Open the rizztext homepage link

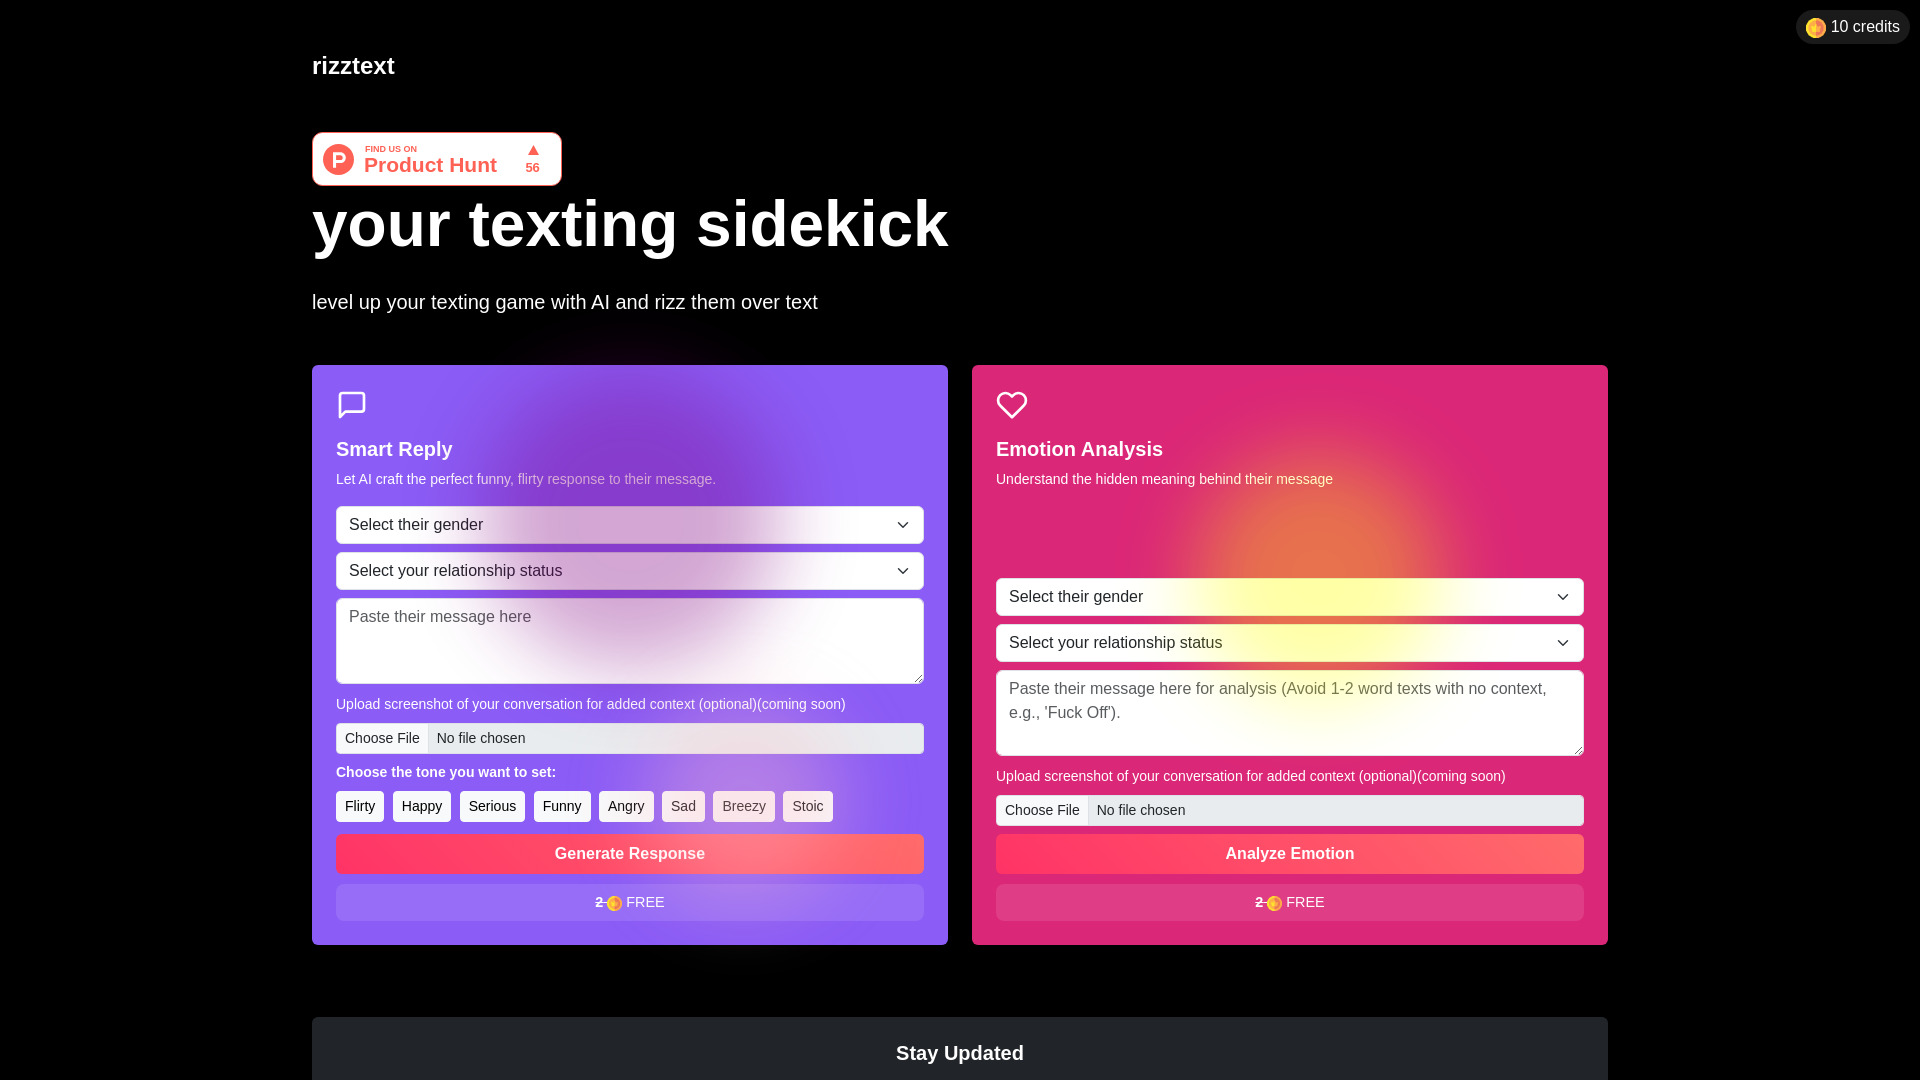(352, 65)
